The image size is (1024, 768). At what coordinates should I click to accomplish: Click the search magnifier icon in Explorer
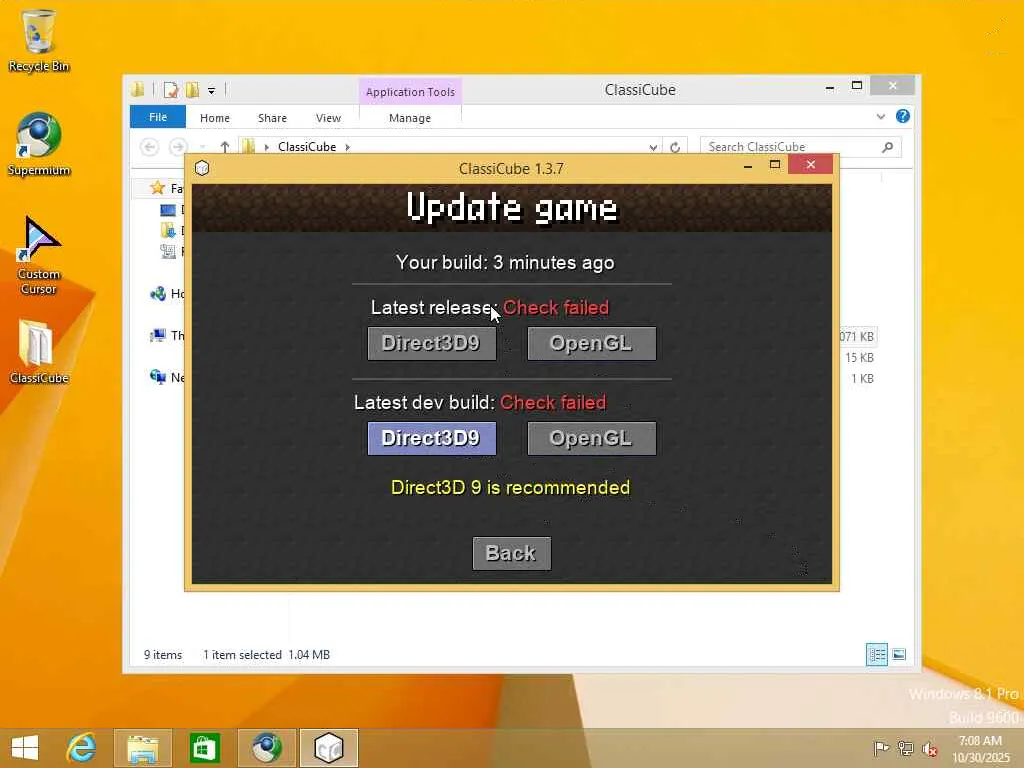[x=888, y=147]
